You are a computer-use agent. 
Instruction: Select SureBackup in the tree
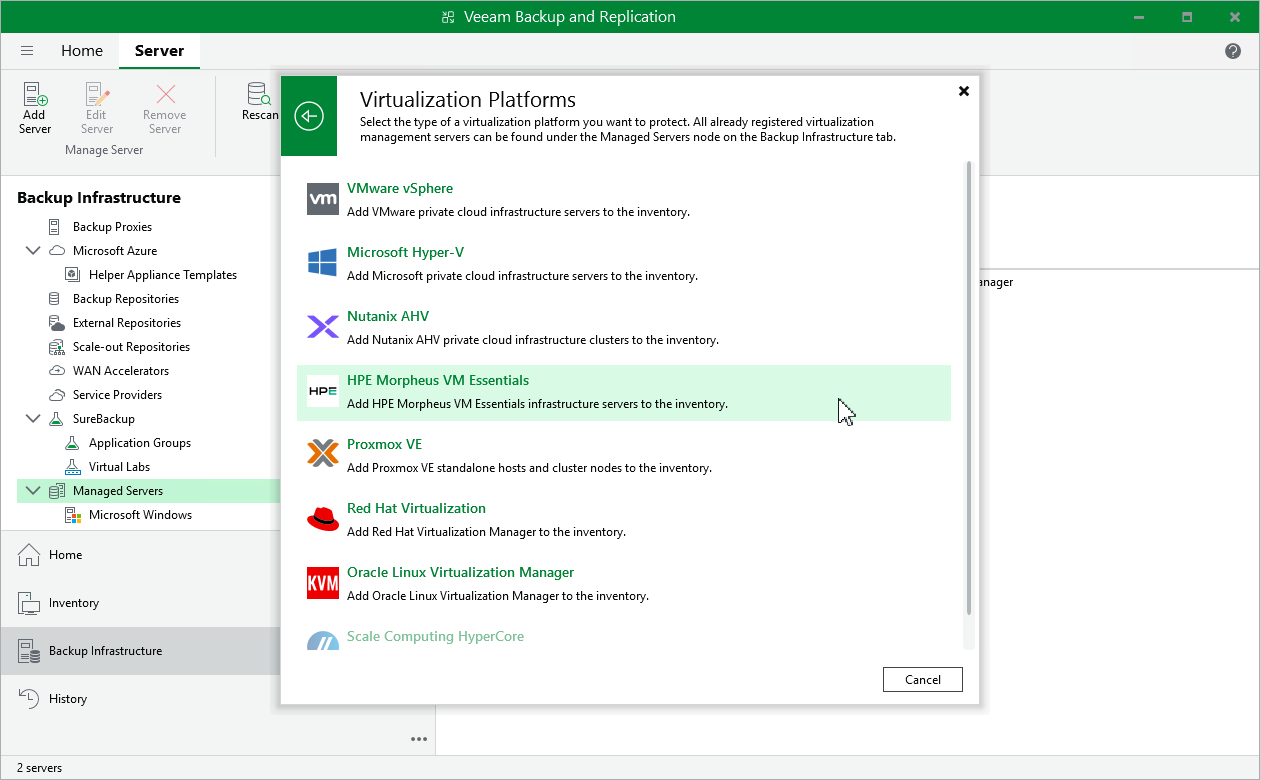tap(104, 419)
